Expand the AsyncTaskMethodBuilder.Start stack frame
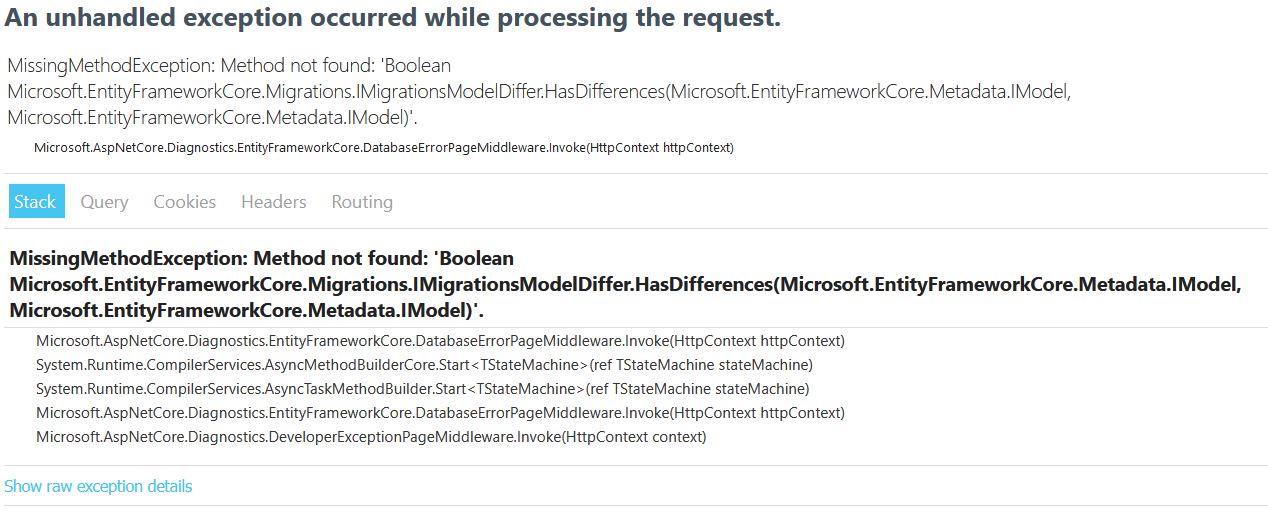This screenshot has height=512, width=1268. pos(422,389)
